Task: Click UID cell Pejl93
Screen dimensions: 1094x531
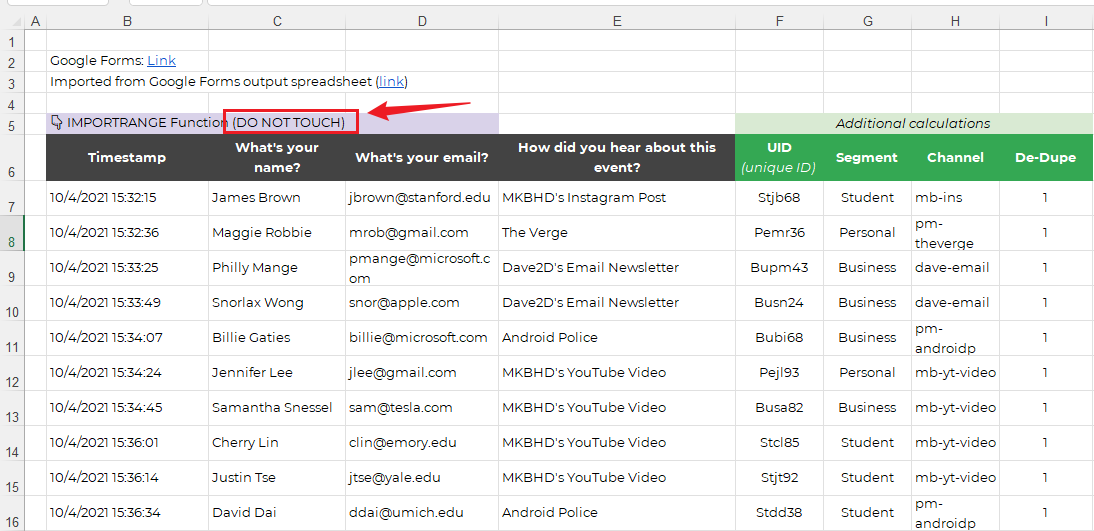Action: coord(779,373)
